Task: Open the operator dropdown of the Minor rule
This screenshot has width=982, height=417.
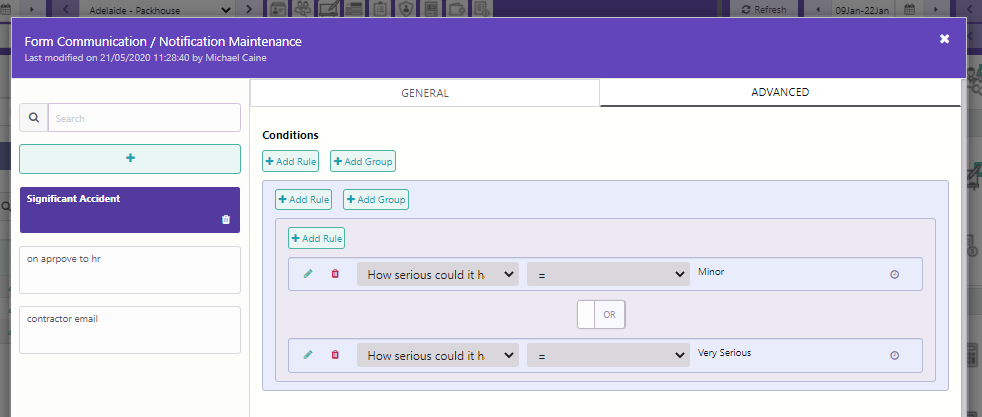Action: point(608,274)
